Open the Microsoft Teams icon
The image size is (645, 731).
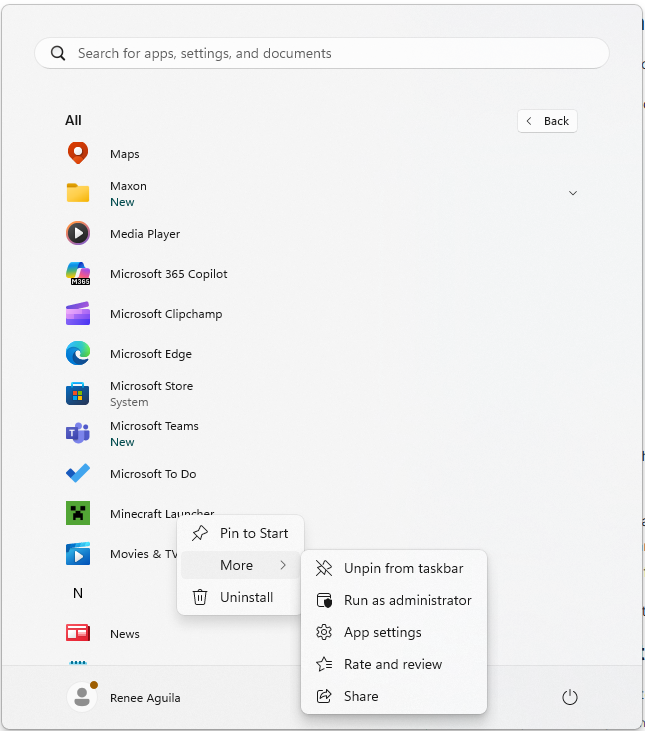(78, 433)
